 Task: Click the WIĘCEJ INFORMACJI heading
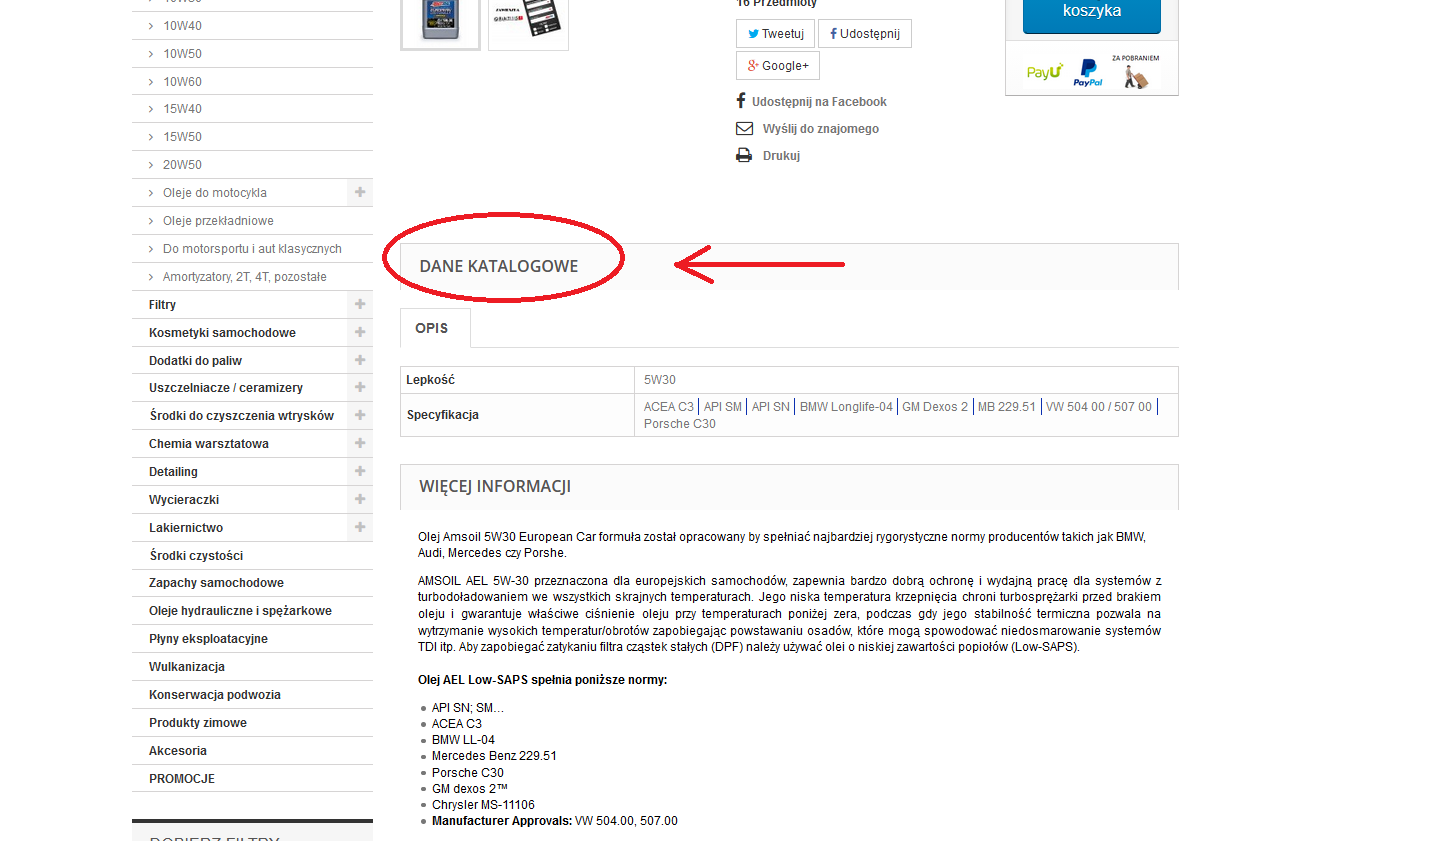495,487
